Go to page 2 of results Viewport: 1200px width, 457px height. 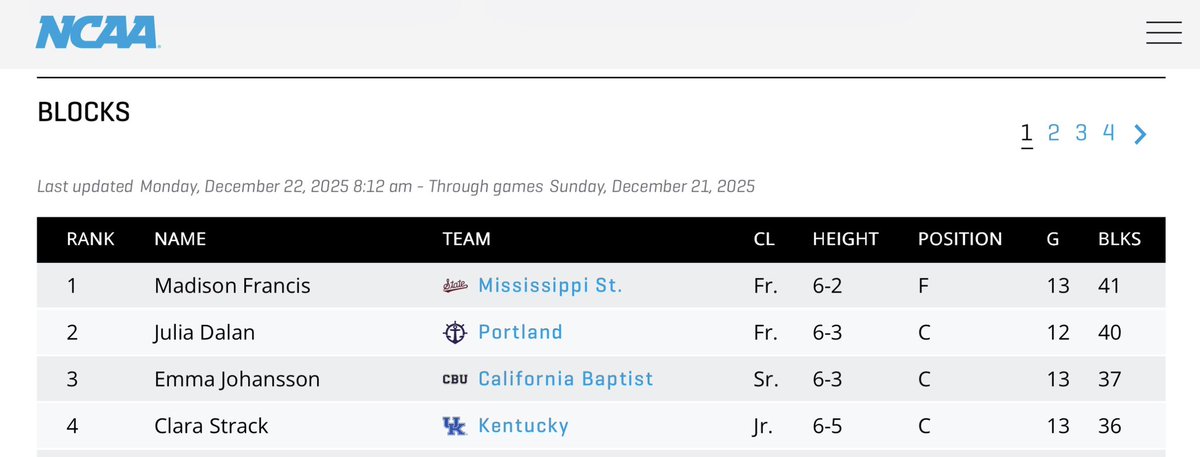(1054, 132)
